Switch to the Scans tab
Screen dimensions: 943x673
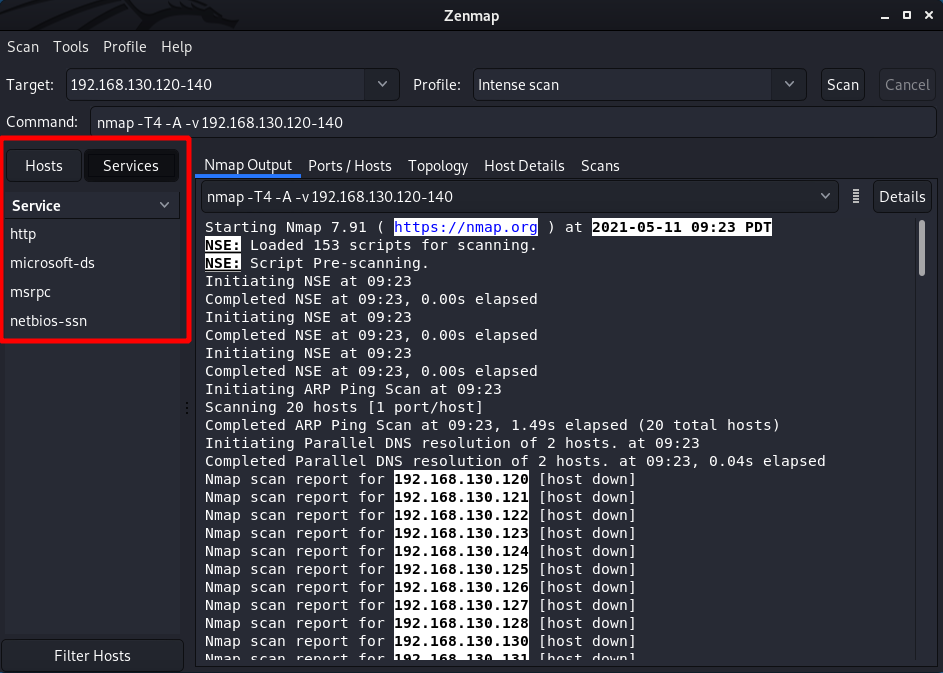tap(600, 166)
